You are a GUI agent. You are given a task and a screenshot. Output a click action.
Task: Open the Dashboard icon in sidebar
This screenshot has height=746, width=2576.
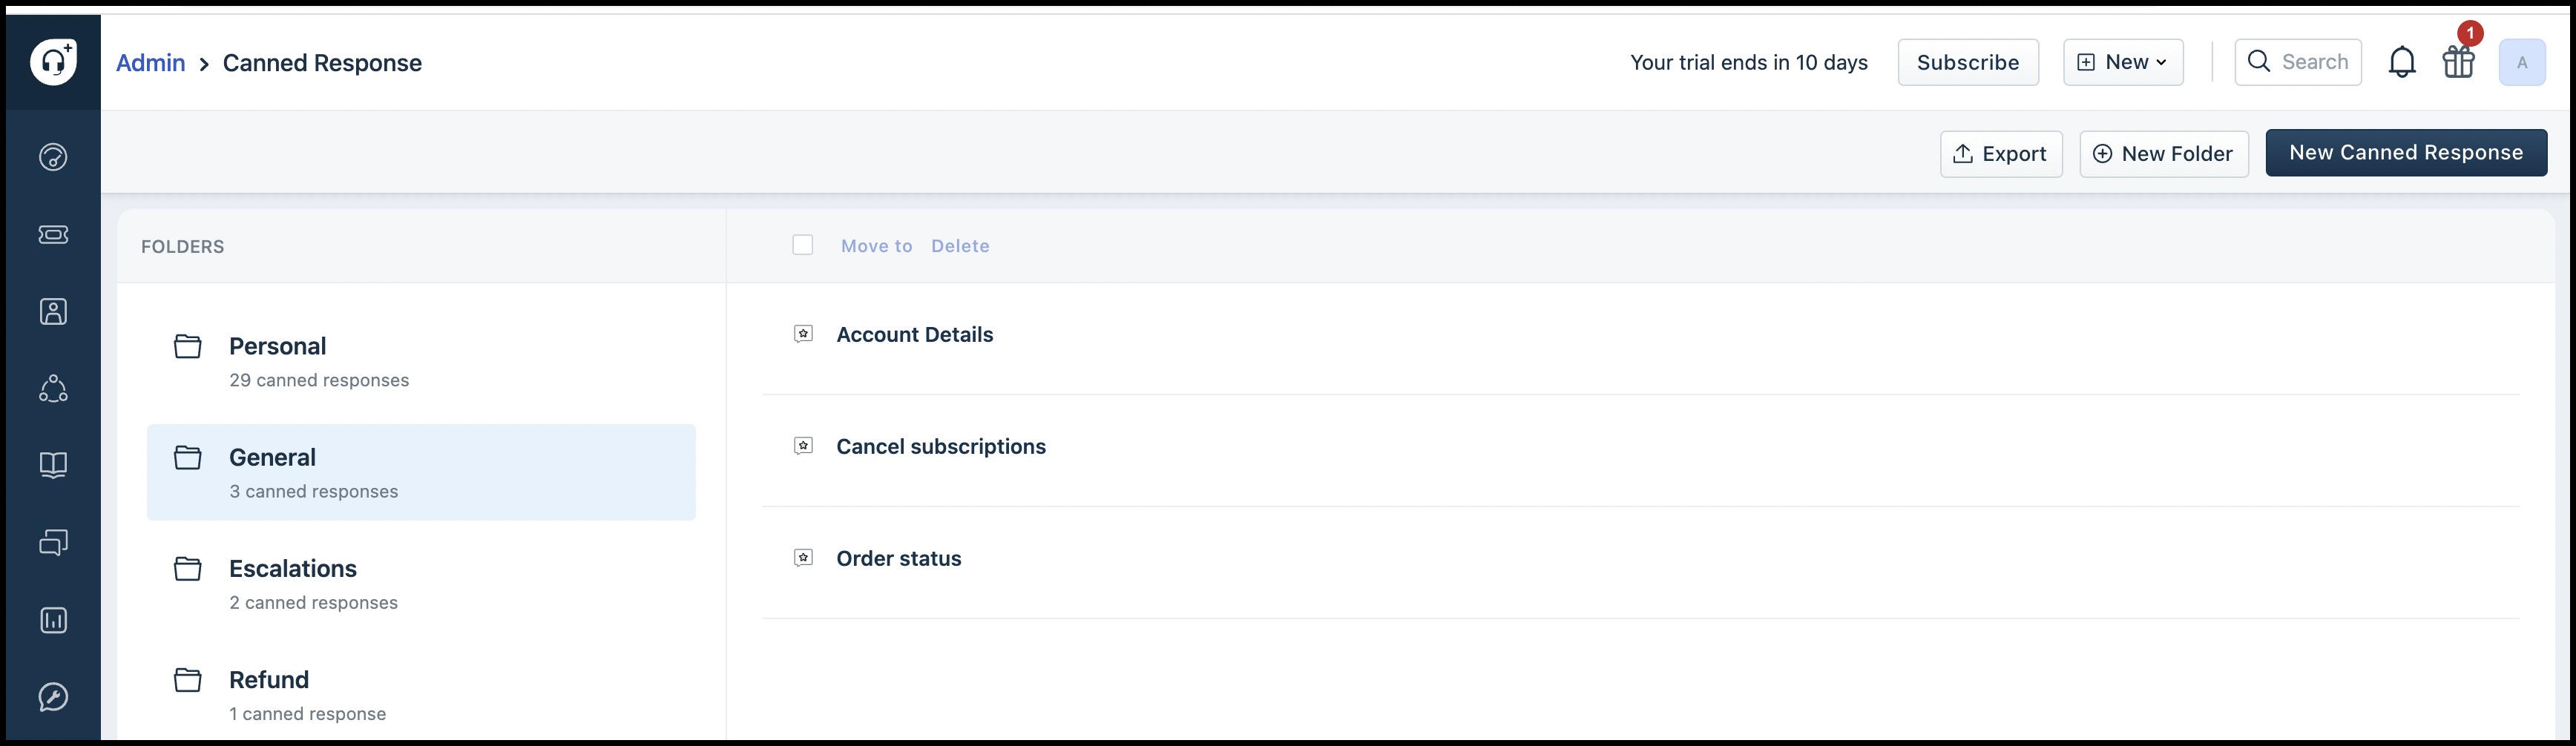click(53, 157)
